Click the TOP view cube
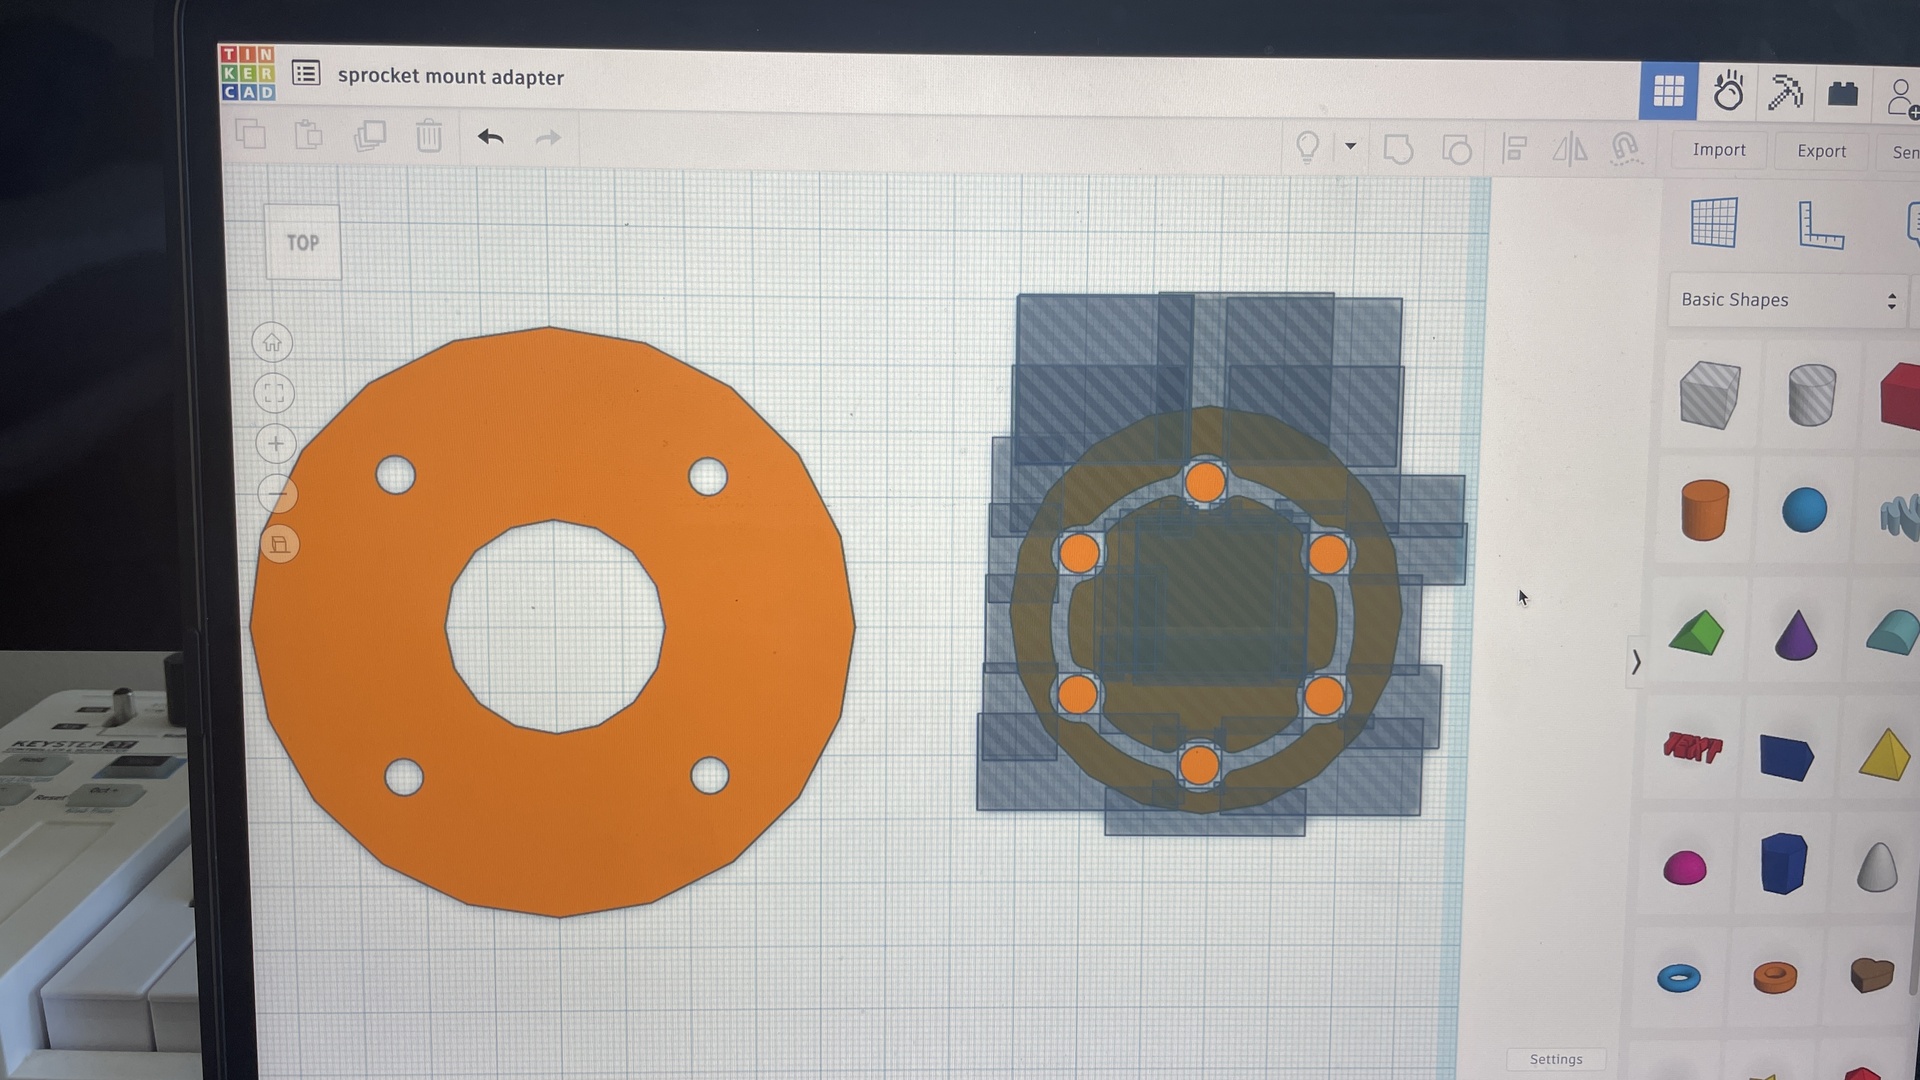The width and height of the screenshot is (1920, 1080). [303, 243]
